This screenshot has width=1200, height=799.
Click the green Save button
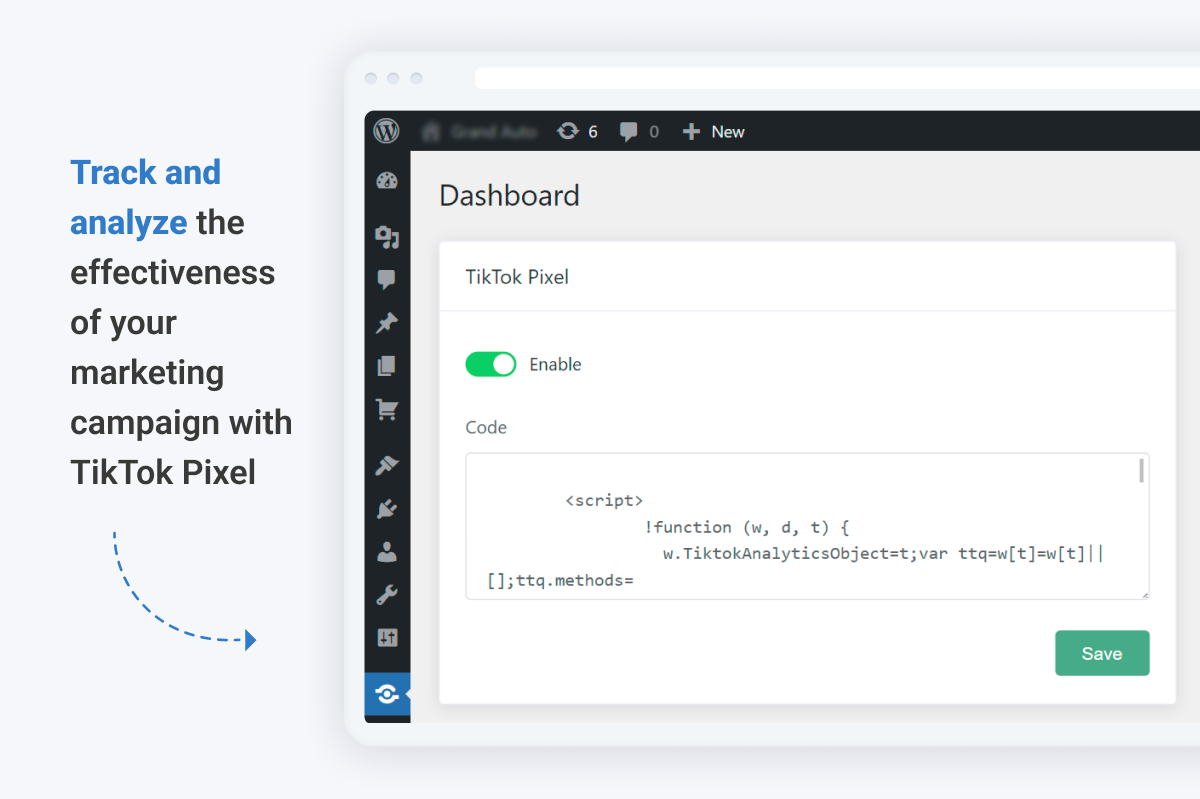1102,653
